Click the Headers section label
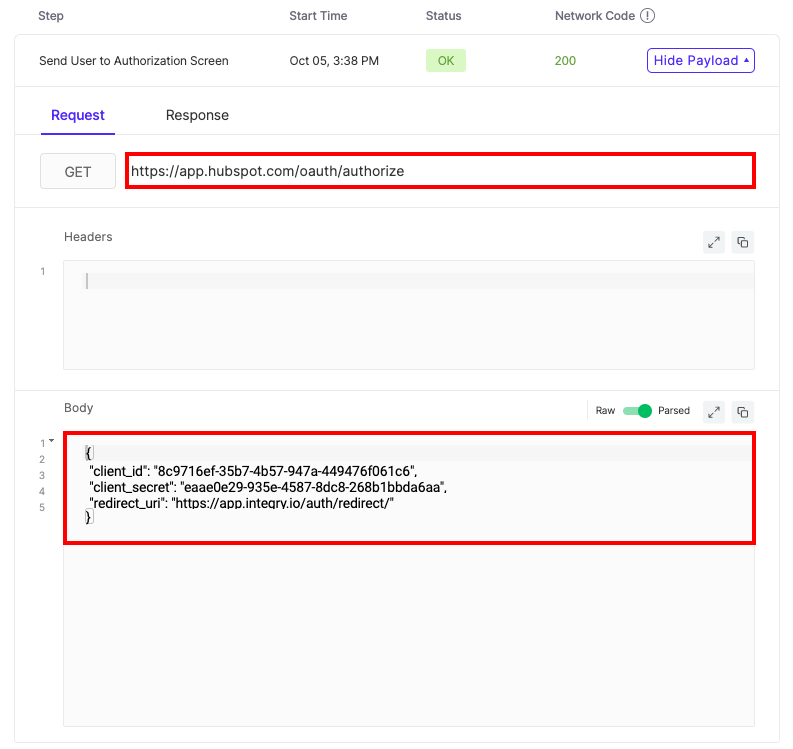 click(x=88, y=237)
